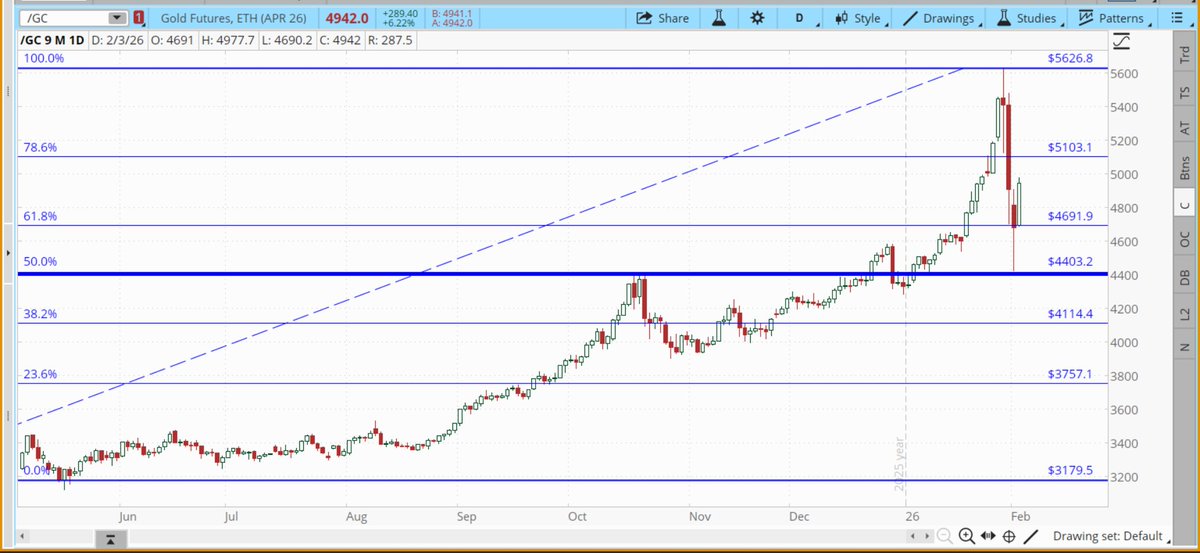Open the candlestick Style menu
1200x553 pixels.
pyautogui.click(x=857, y=18)
